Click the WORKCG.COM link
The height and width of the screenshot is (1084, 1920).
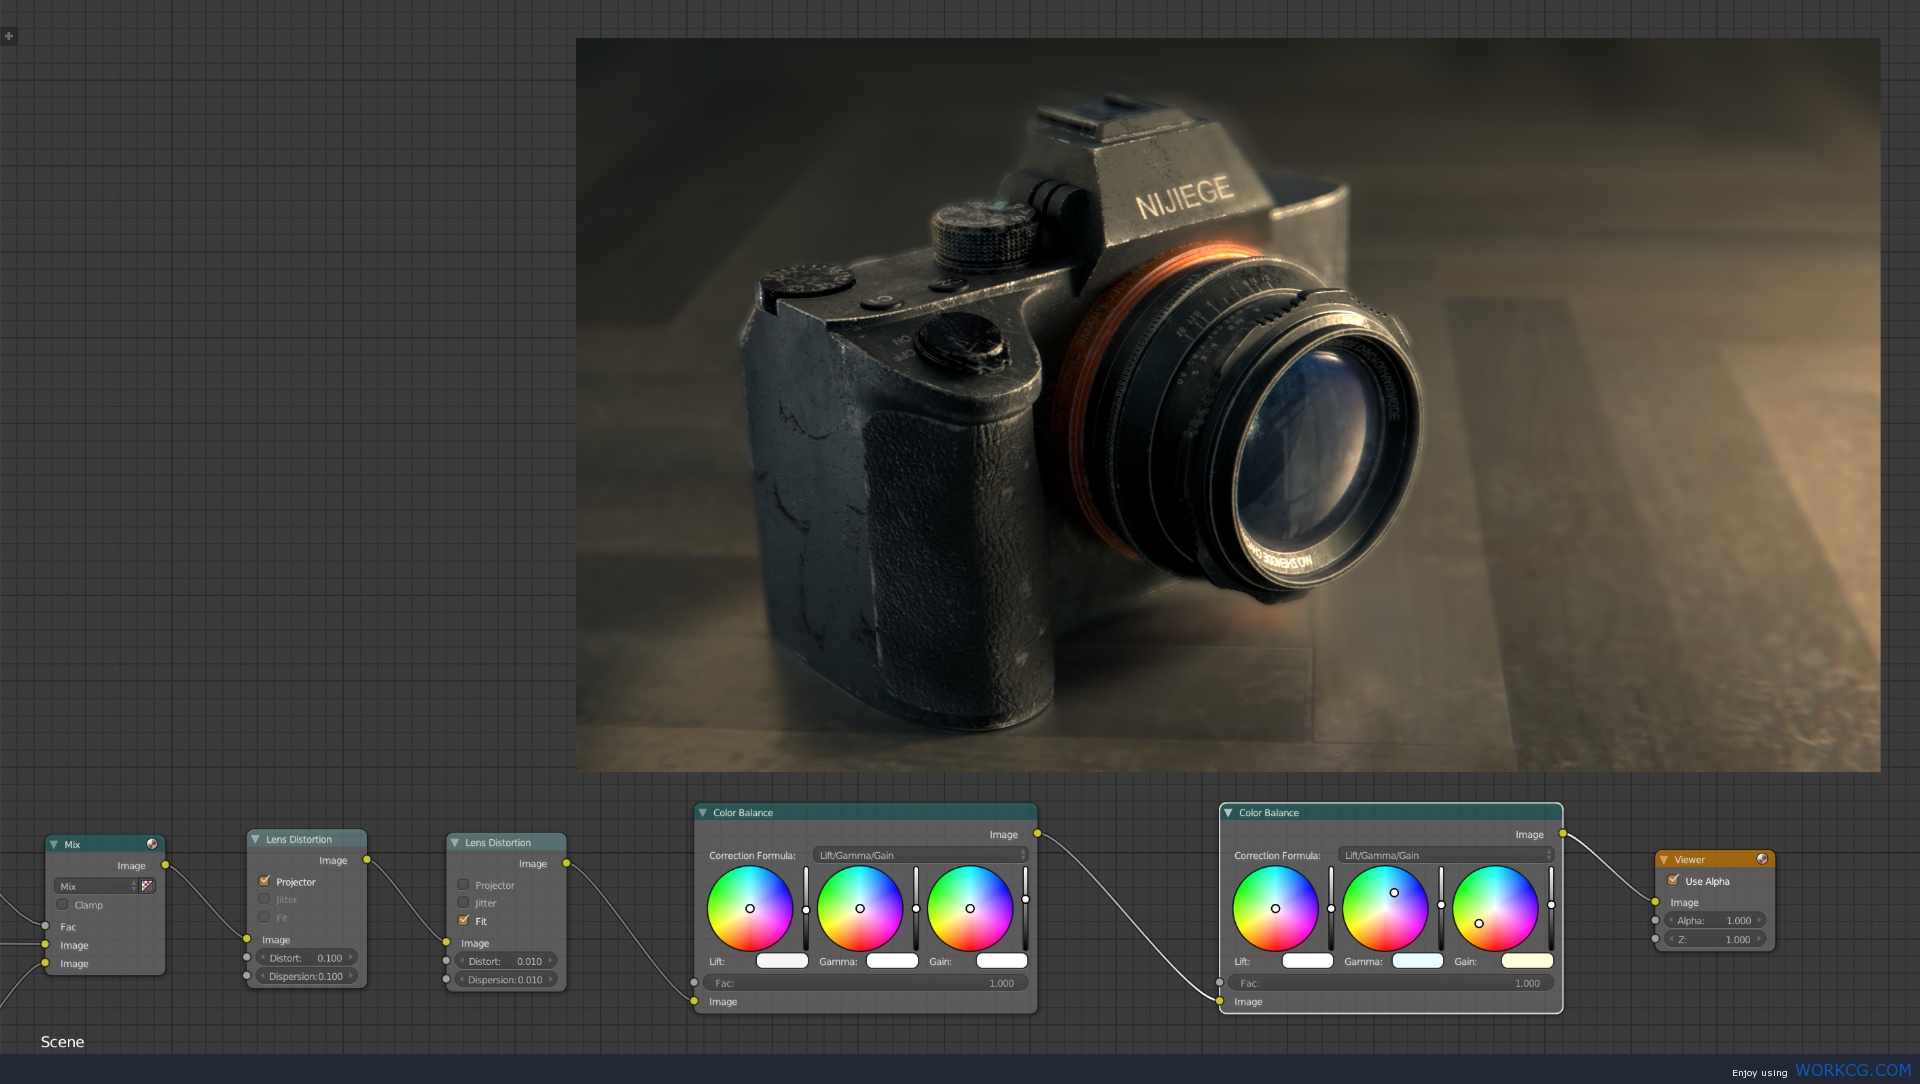pos(1853,1070)
